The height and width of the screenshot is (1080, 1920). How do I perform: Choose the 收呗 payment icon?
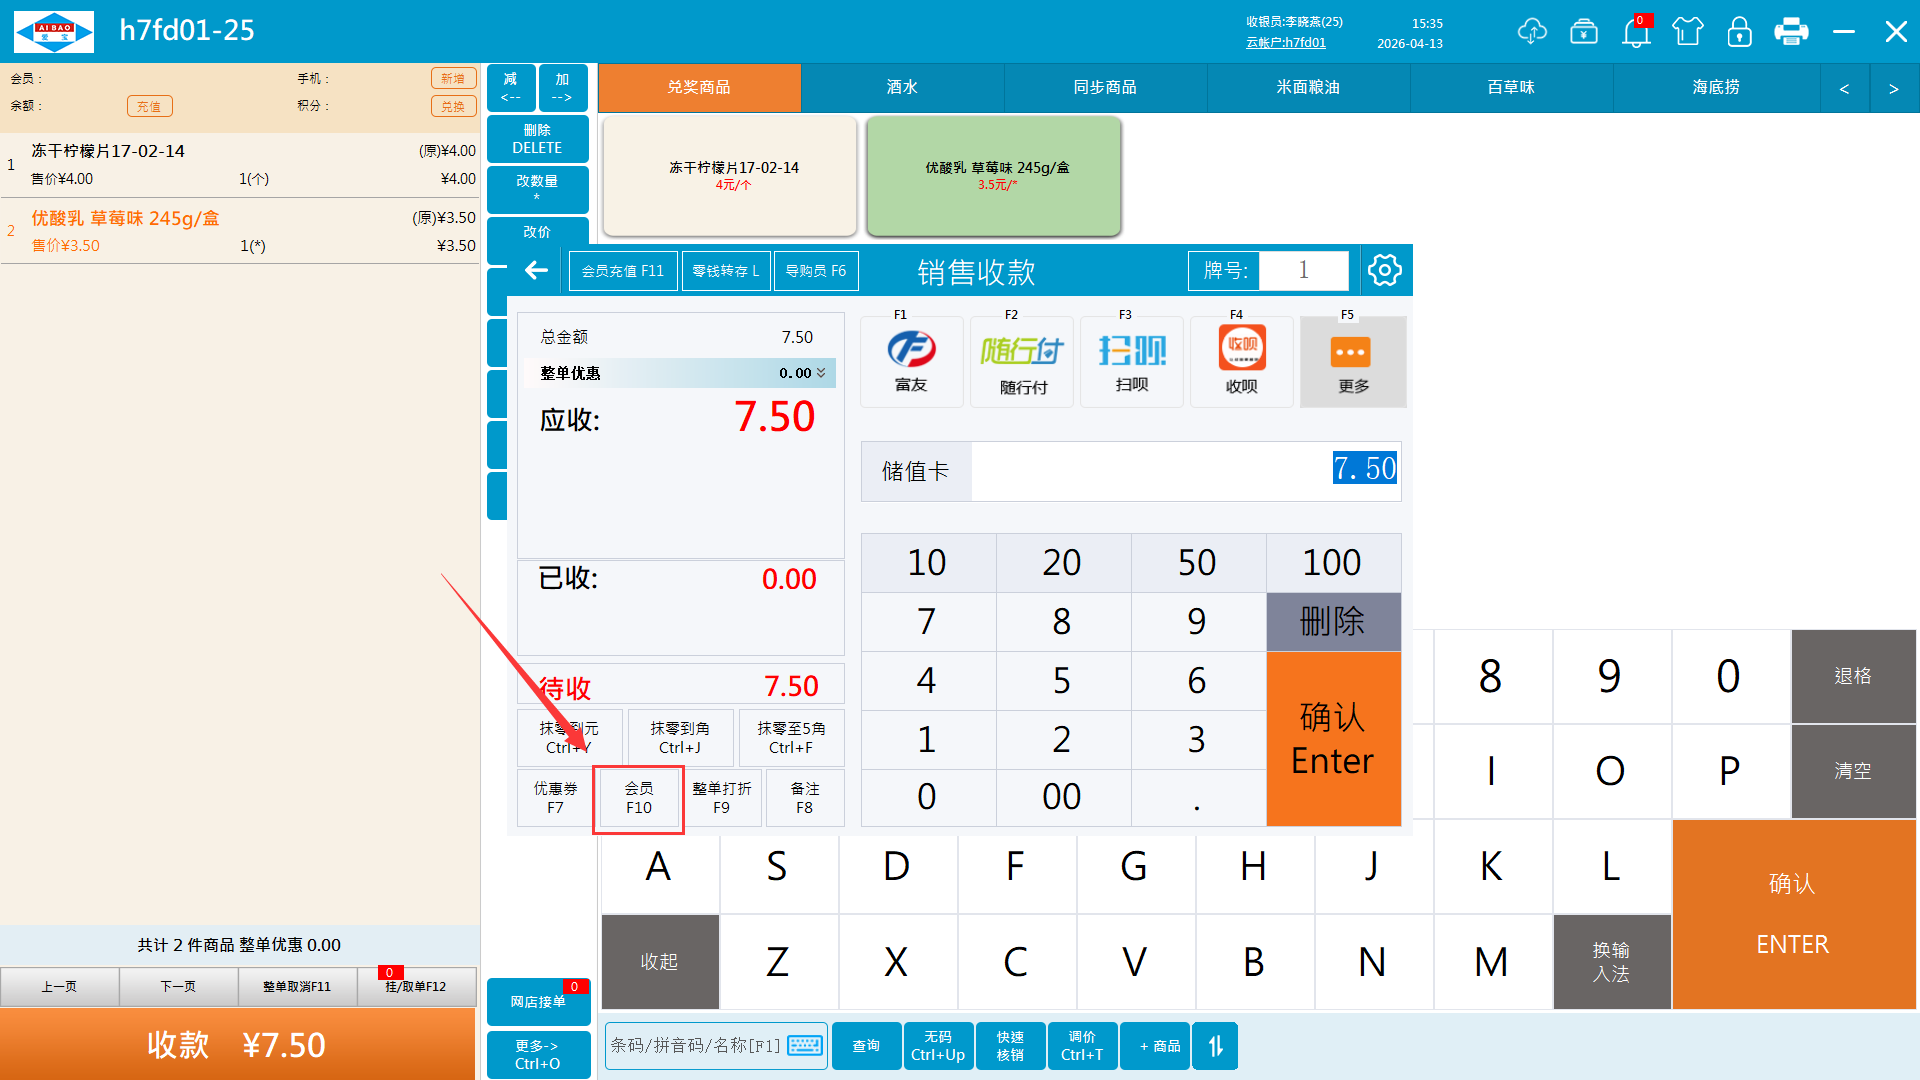pyautogui.click(x=1242, y=362)
